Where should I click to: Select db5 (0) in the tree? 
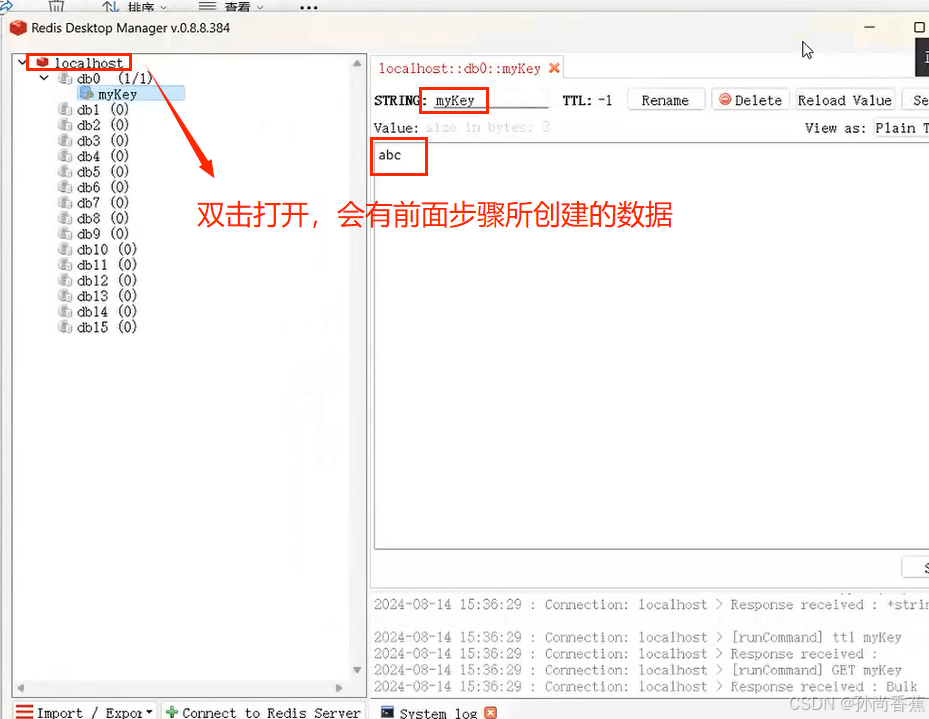click(102, 171)
